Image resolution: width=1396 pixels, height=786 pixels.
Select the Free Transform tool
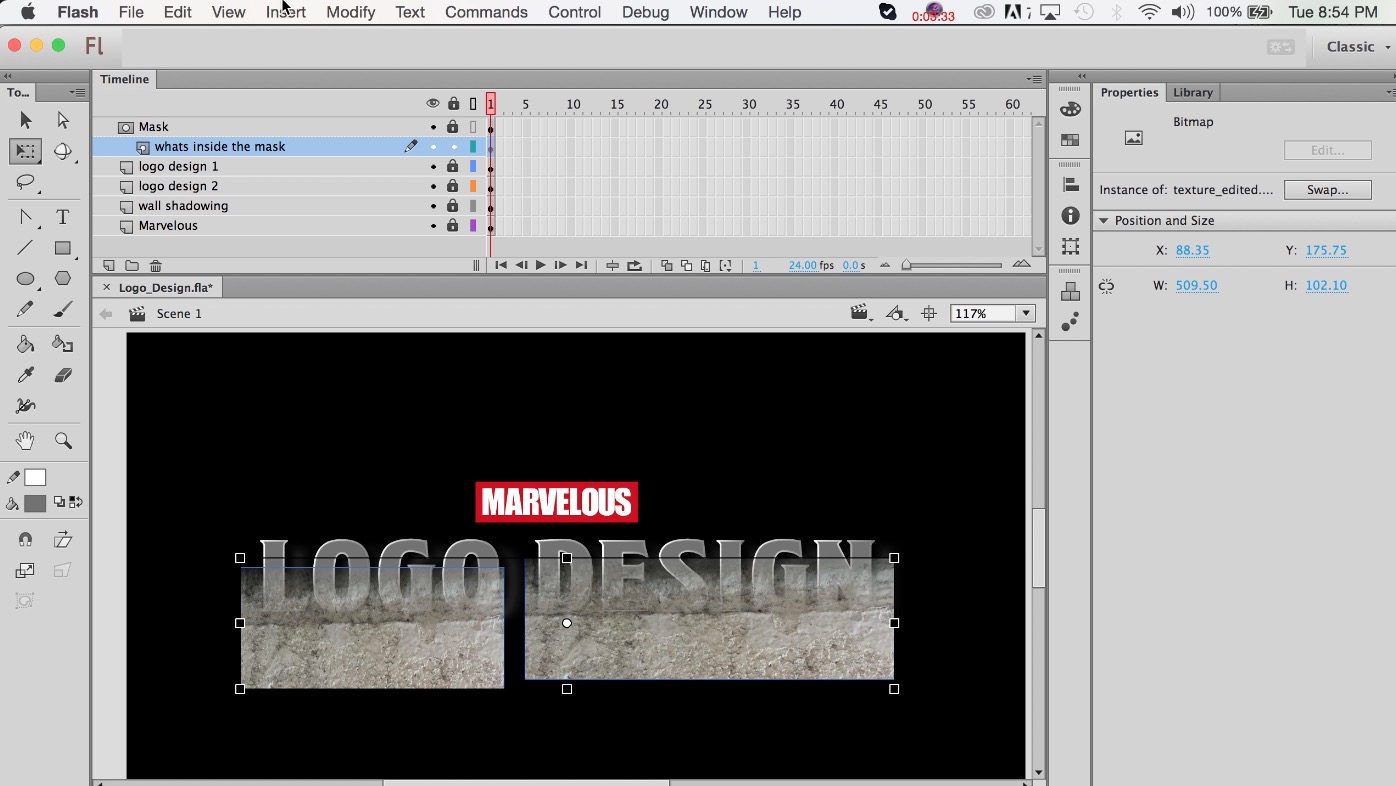tap(25, 152)
